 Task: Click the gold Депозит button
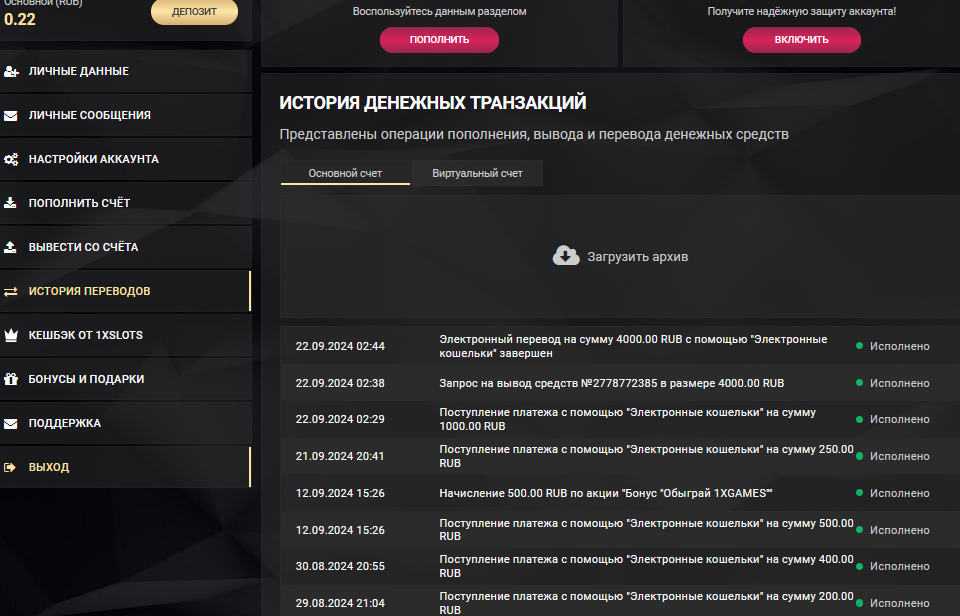[x=194, y=12]
